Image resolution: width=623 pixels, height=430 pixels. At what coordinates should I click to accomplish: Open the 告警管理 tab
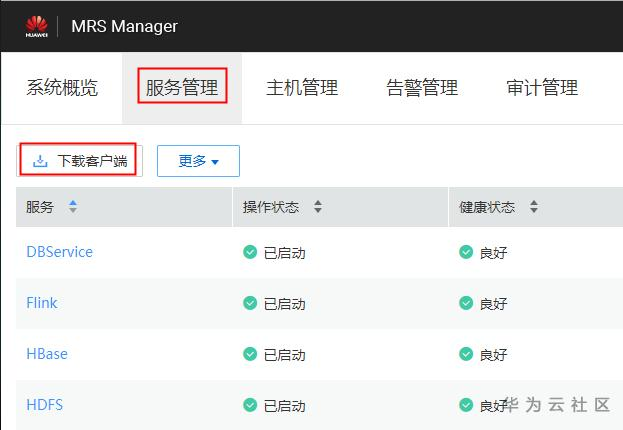[422, 88]
